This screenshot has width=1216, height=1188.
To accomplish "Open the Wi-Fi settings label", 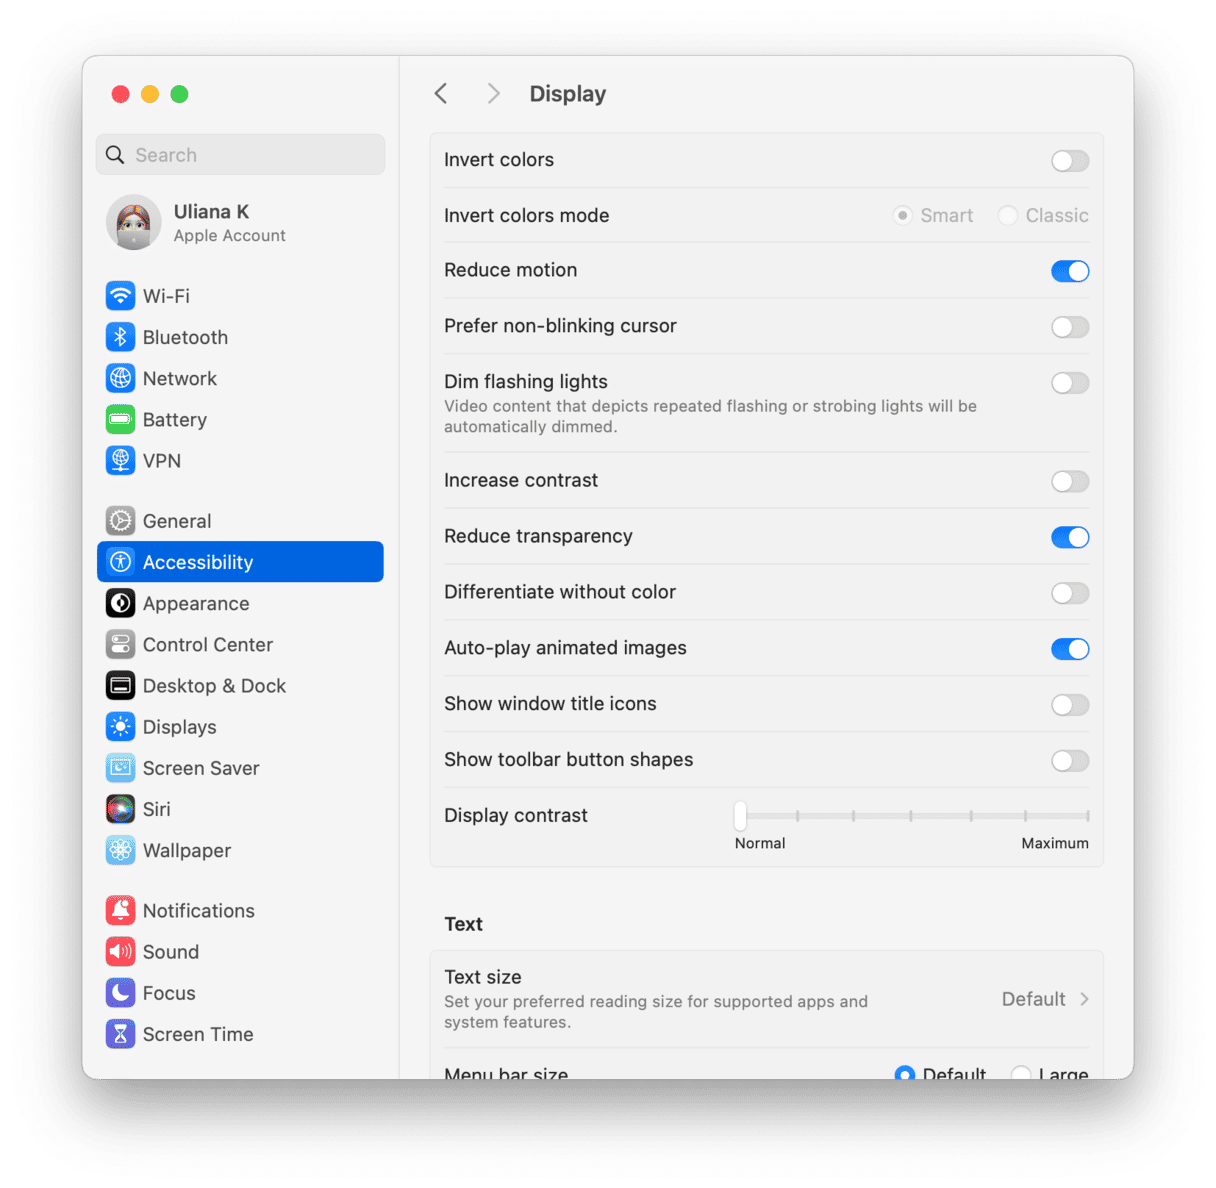I will pos(166,296).
